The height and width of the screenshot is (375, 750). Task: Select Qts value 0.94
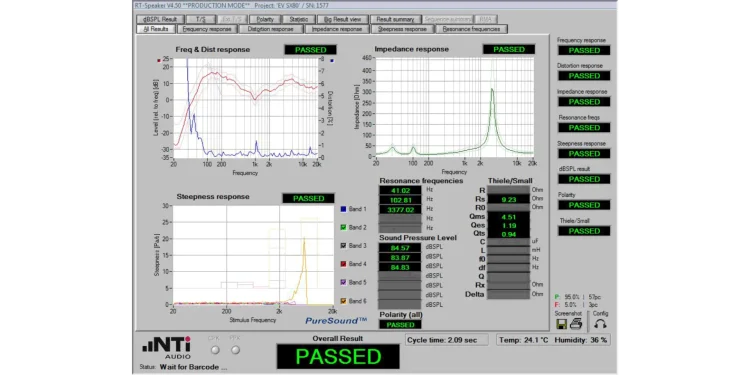click(x=508, y=234)
